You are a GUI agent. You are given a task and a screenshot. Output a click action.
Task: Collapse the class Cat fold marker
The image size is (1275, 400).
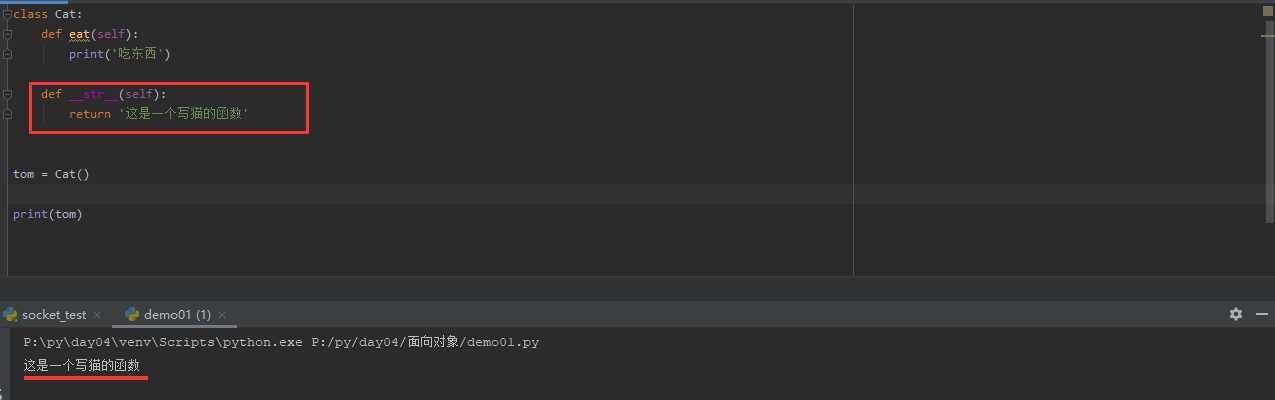pyautogui.click(x=7, y=14)
